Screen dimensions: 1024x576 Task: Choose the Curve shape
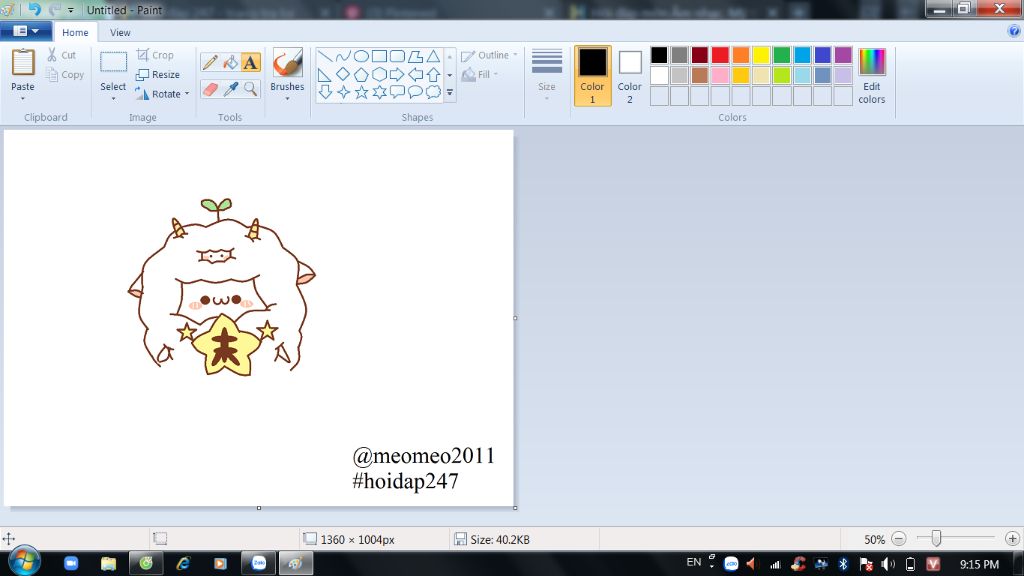[343, 57]
